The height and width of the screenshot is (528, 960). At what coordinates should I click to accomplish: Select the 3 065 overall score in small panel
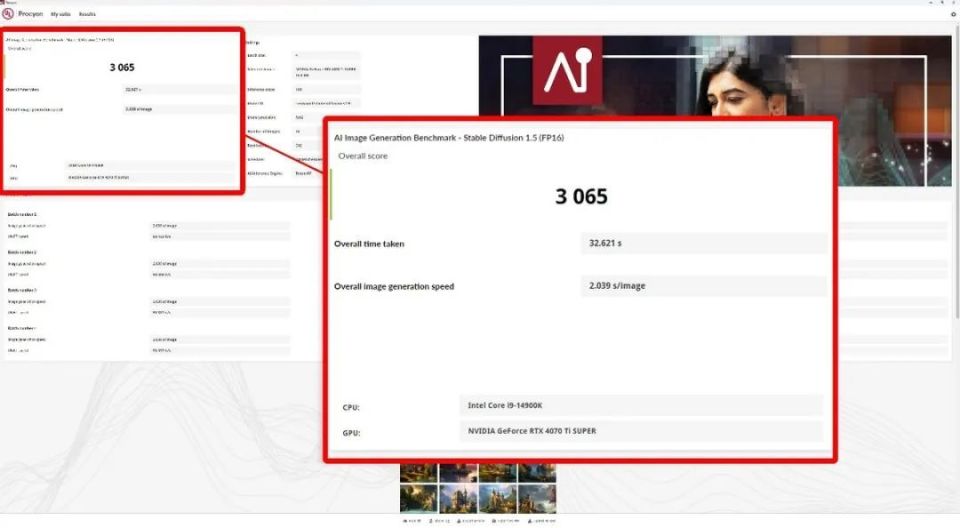point(122,67)
